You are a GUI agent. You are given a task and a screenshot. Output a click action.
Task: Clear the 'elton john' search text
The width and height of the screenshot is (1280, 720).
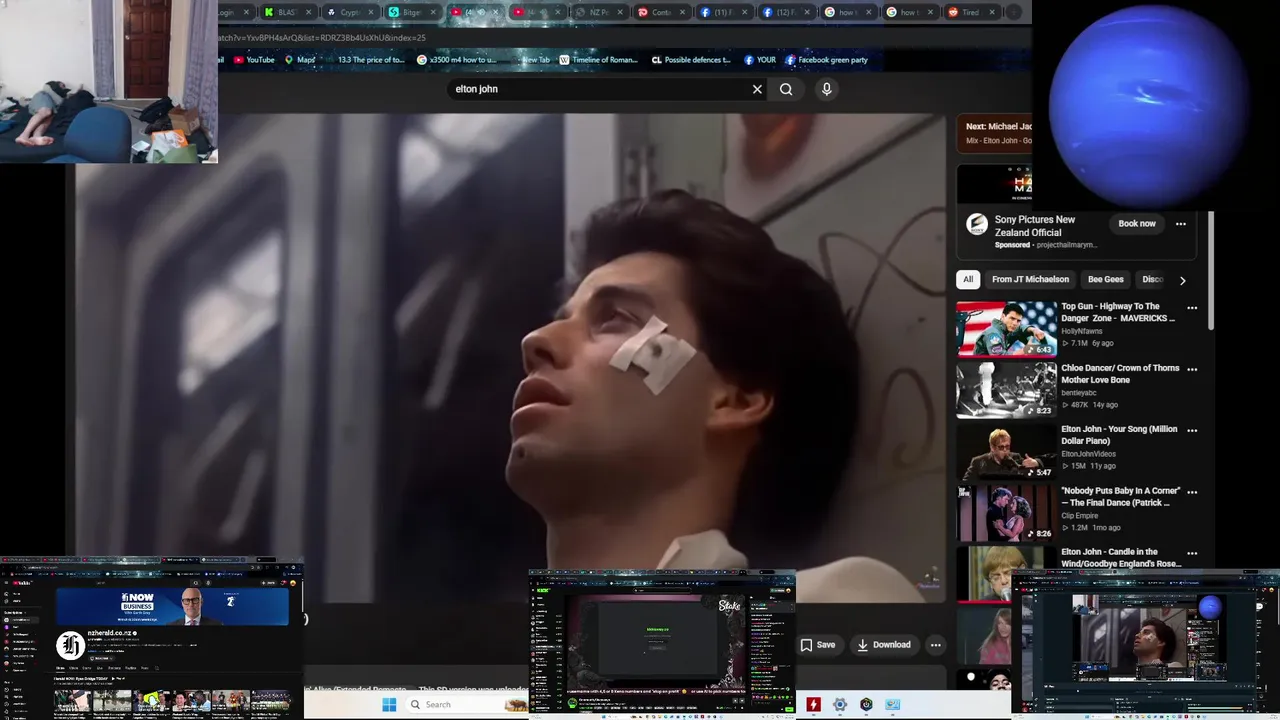[757, 89]
